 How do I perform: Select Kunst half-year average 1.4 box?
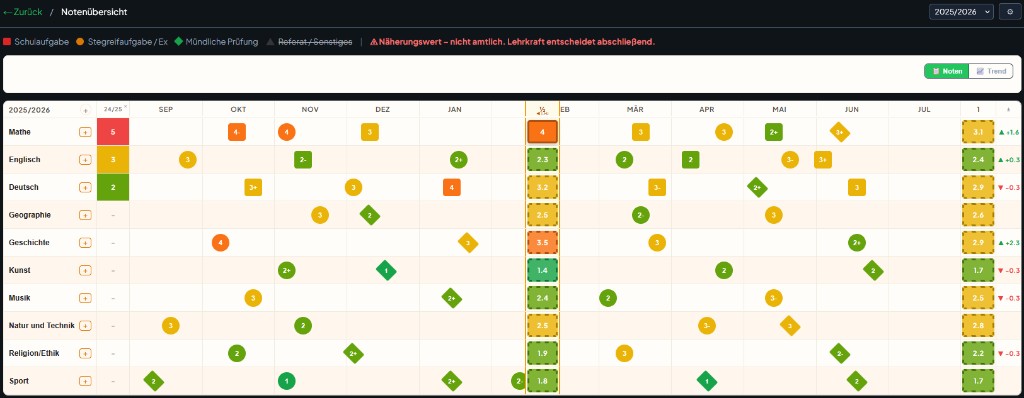[542, 271]
